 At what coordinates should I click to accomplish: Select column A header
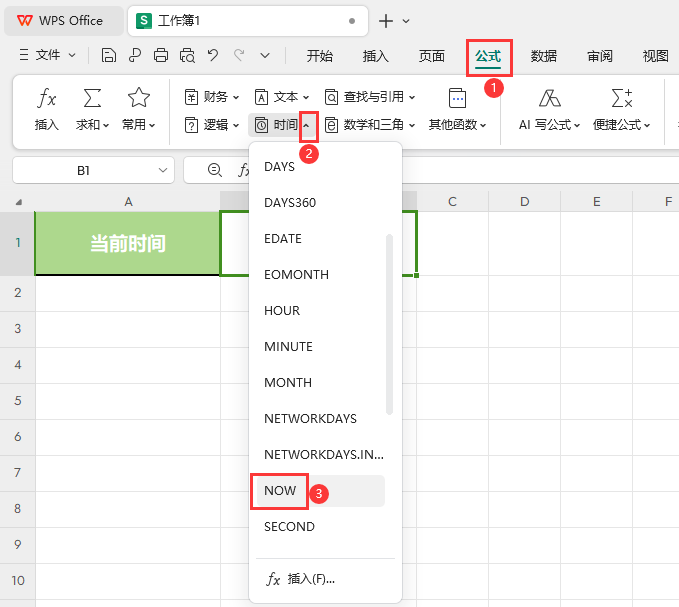tap(128, 201)
